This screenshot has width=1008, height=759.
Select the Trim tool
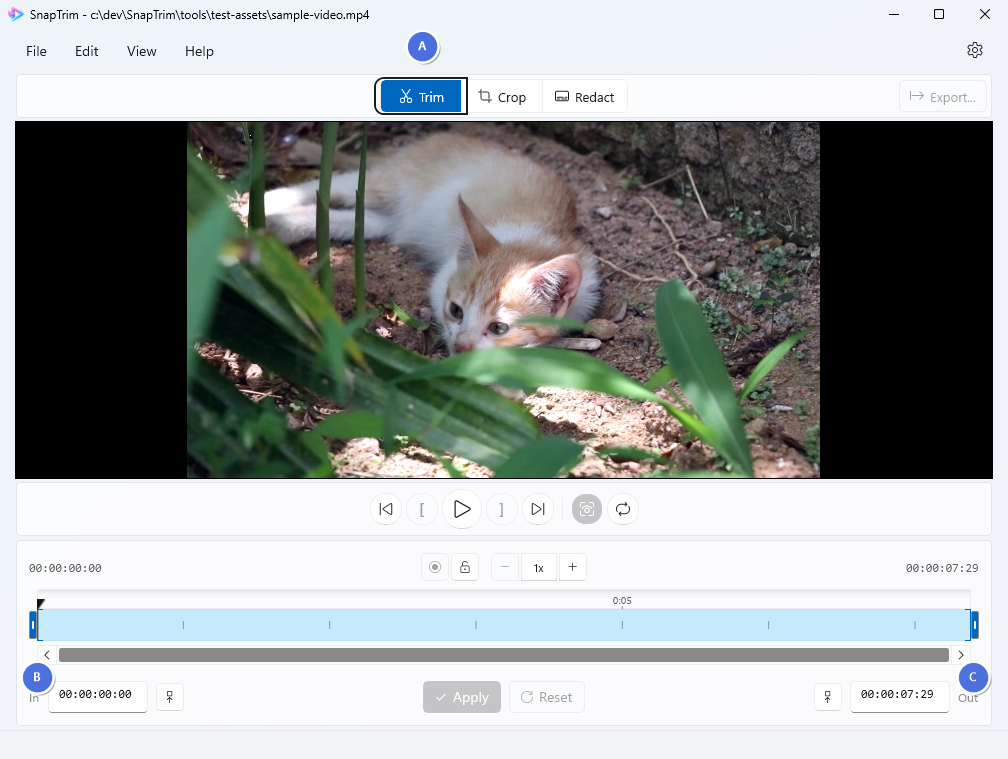coord(421,97)
